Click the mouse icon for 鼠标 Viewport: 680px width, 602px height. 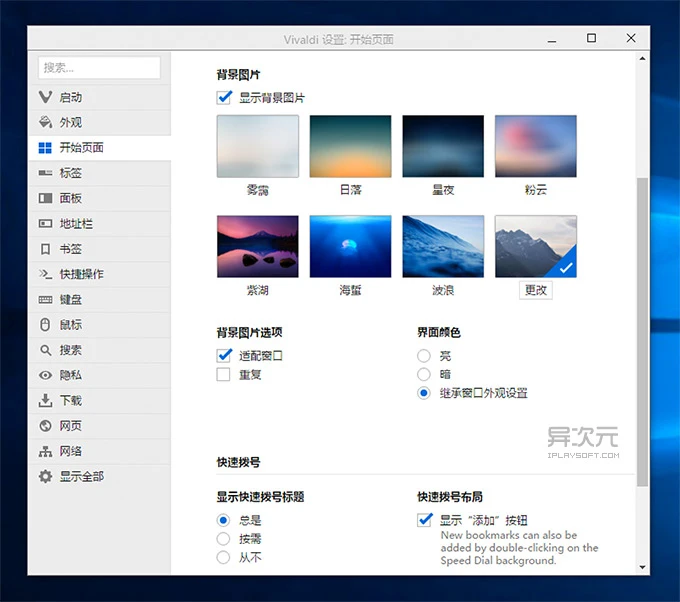pos(45,325)
